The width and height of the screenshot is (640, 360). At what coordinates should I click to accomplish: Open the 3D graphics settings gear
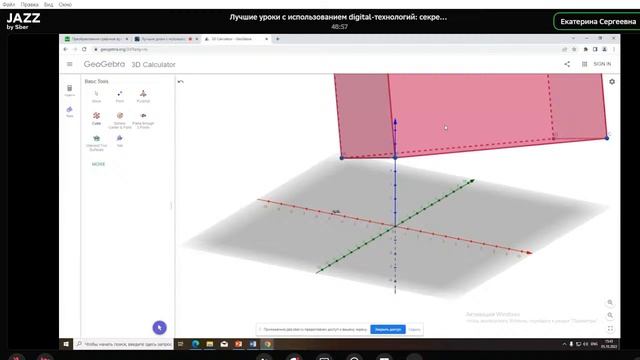tap(612, 82)
